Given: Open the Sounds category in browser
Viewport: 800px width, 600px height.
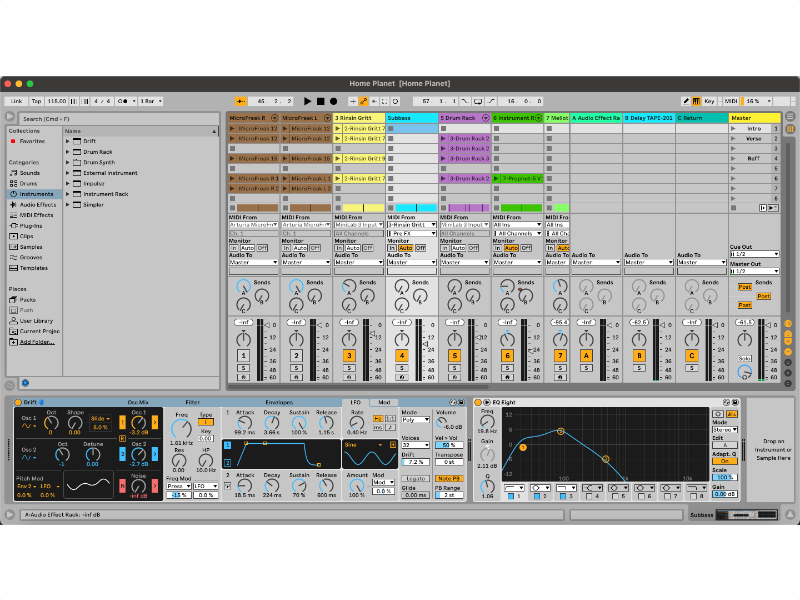Looking at the screenshot, I should coord(30,173).
